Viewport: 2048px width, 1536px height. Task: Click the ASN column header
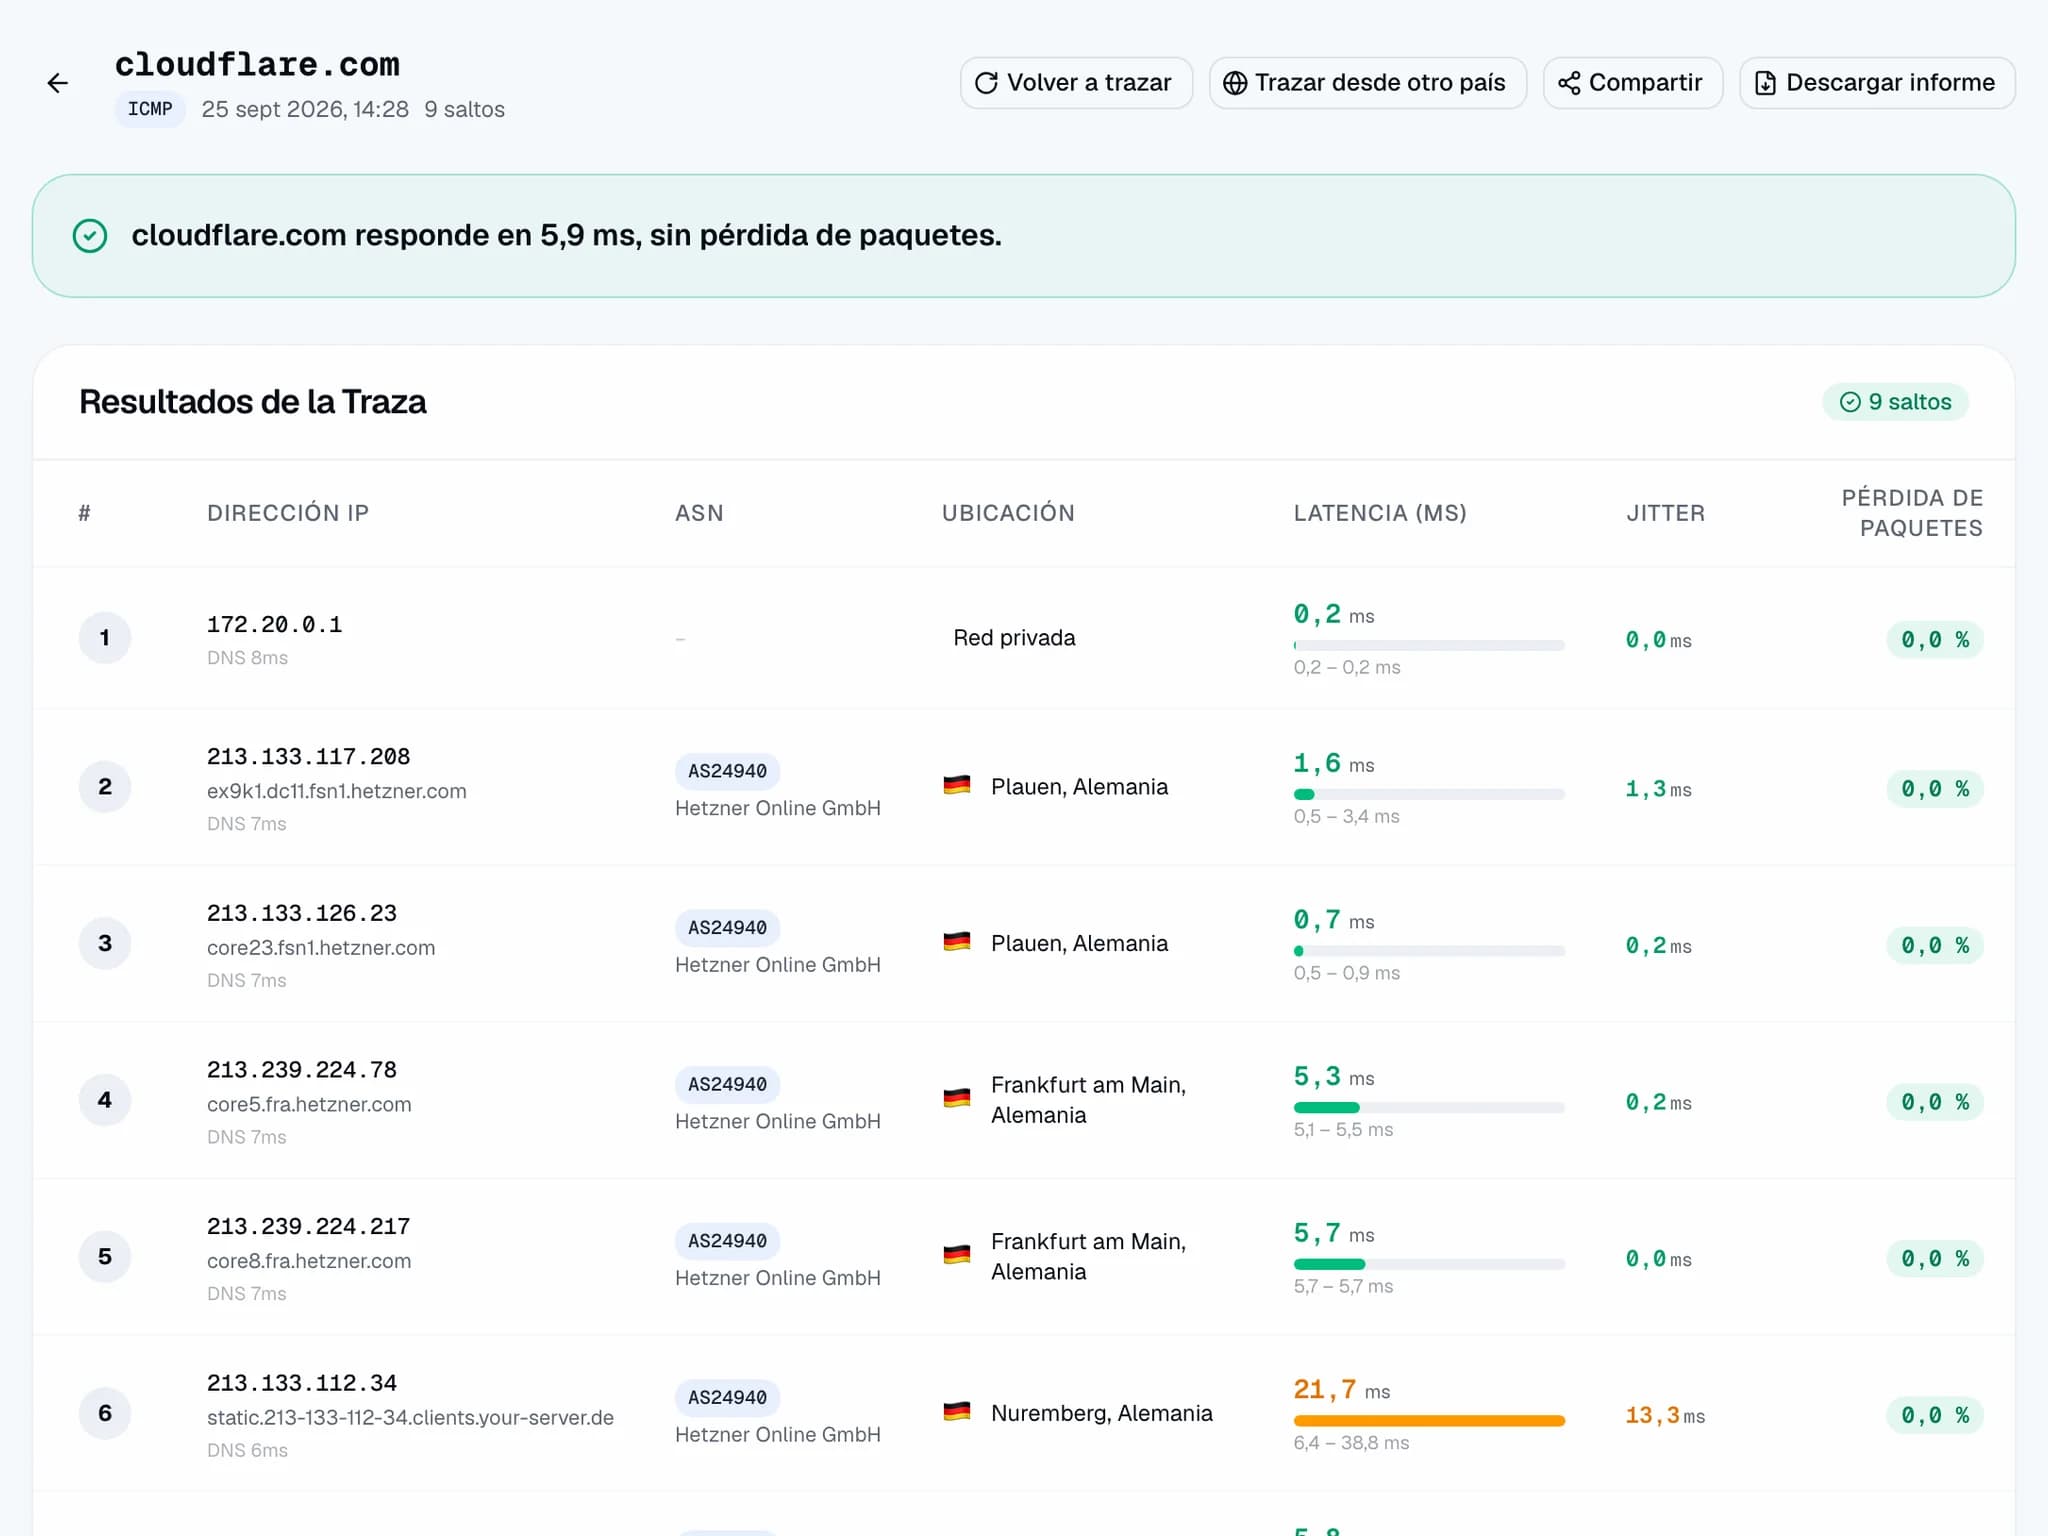pos(699,513)
